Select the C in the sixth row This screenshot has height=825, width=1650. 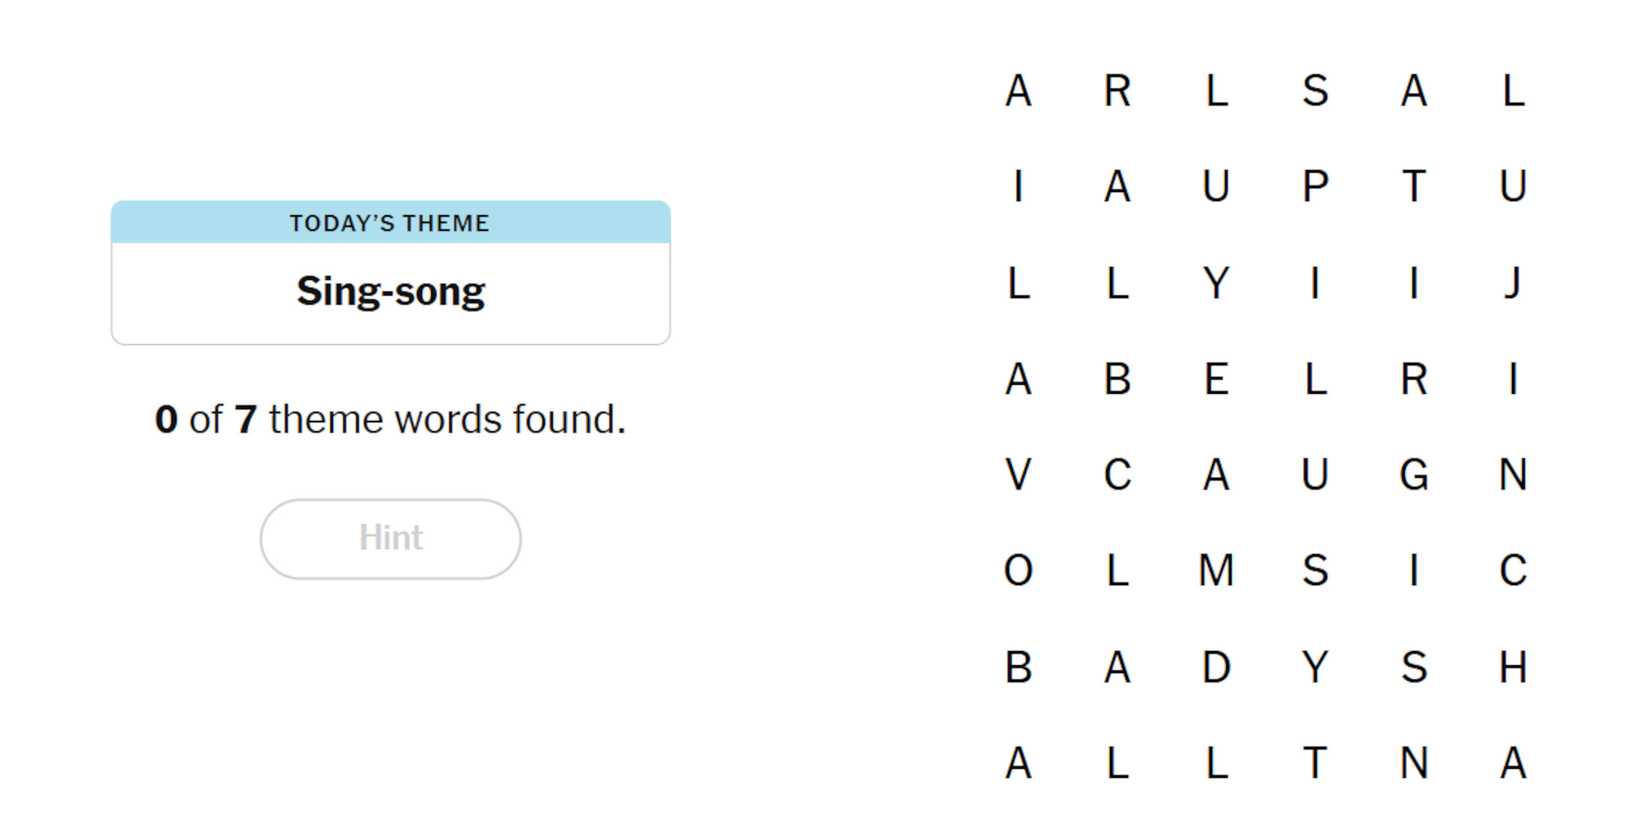[x=1512, y=571]
